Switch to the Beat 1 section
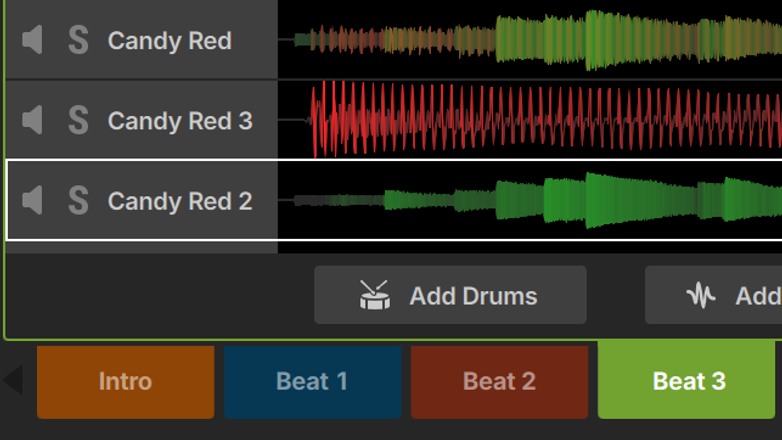Image resolution: width=782 pixels, height=440 pixels. (x=312, y=382)
